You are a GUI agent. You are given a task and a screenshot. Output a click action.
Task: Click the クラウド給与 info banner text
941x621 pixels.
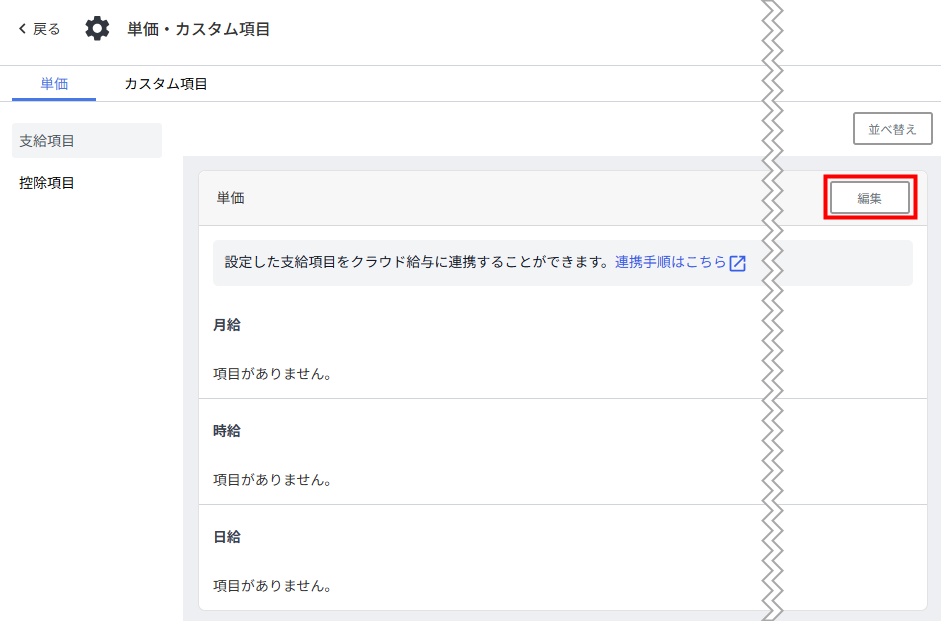pyautogui.click(x=416, y=262)
